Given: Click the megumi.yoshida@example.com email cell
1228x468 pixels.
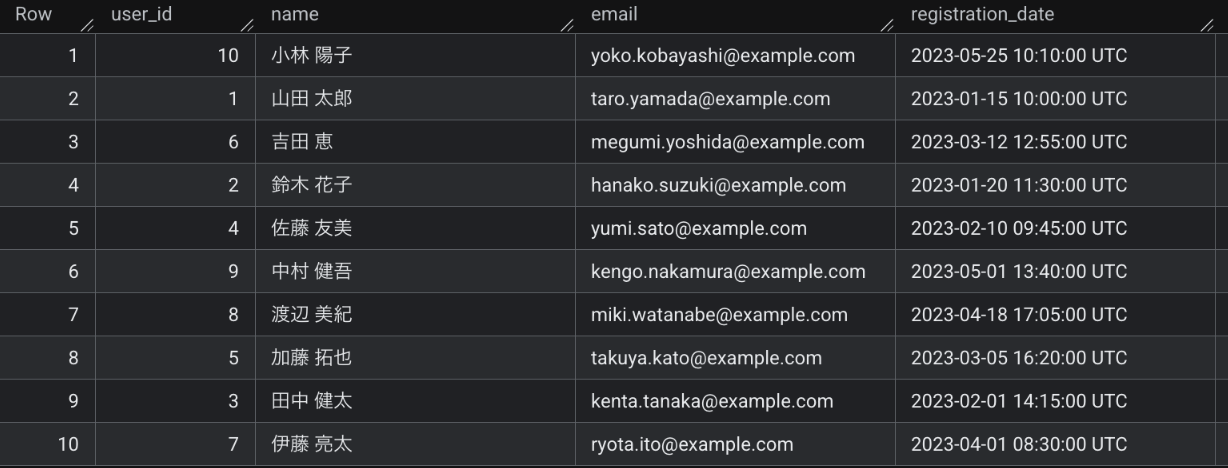Looking at the screenshot, I should (727, 142).
